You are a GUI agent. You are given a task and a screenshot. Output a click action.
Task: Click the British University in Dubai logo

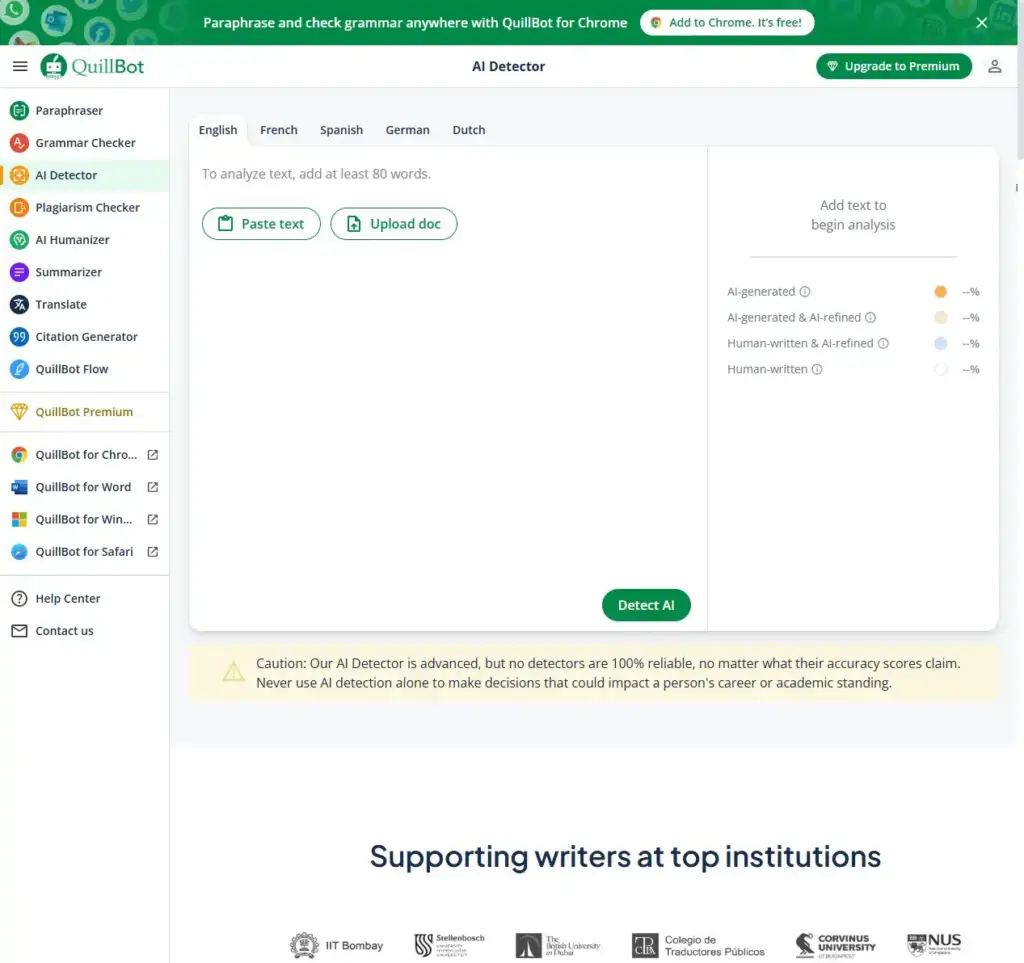coord(558,945)
